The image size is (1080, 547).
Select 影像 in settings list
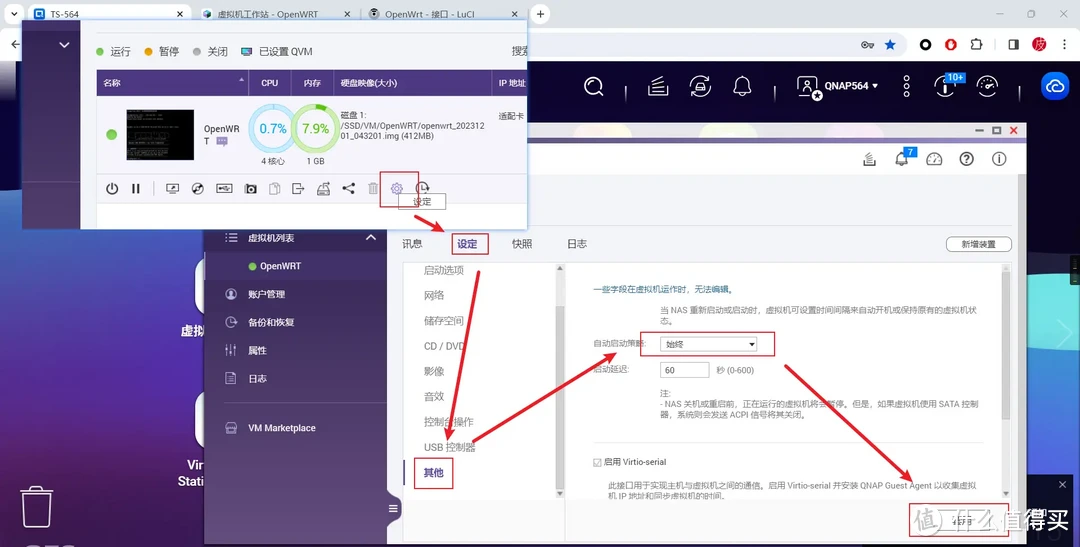434,371
